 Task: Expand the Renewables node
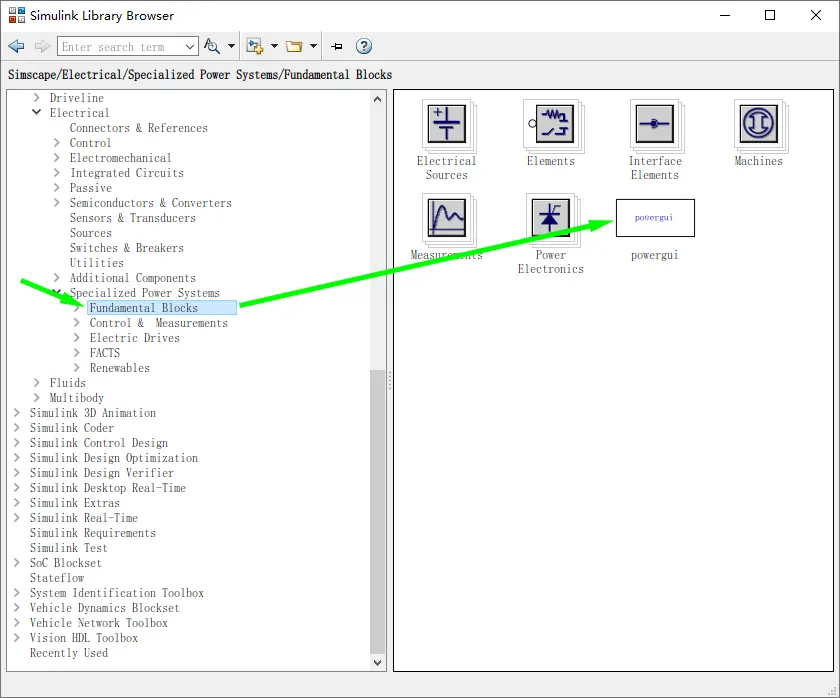point(77,367)
